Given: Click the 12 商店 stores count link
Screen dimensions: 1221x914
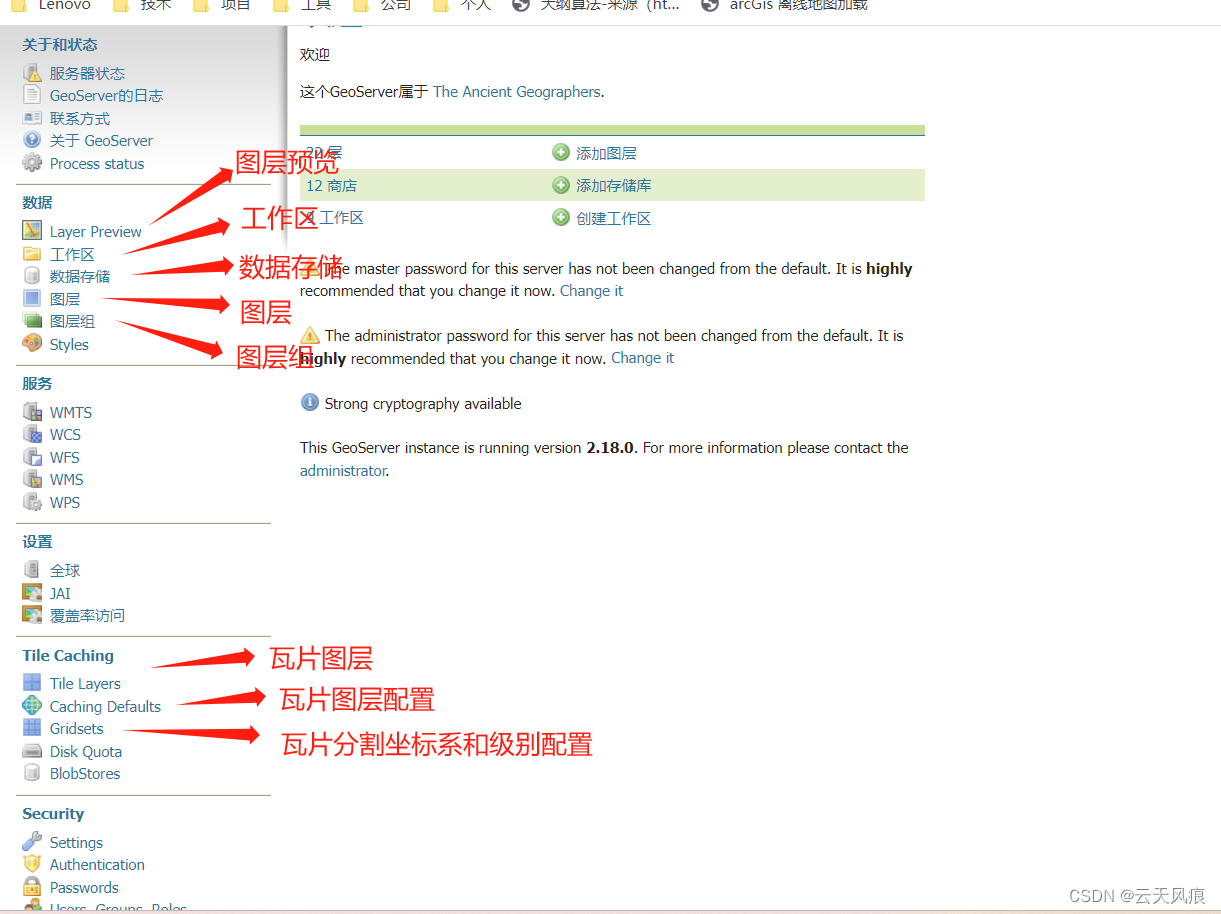Looking at the screenshot, I should click(331, 186).
